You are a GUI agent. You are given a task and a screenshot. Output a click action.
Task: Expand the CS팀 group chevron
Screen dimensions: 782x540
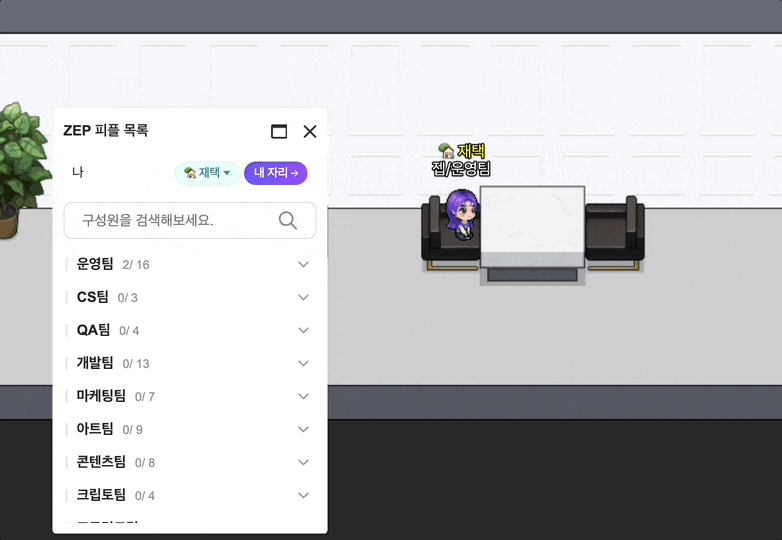(303, 297)
